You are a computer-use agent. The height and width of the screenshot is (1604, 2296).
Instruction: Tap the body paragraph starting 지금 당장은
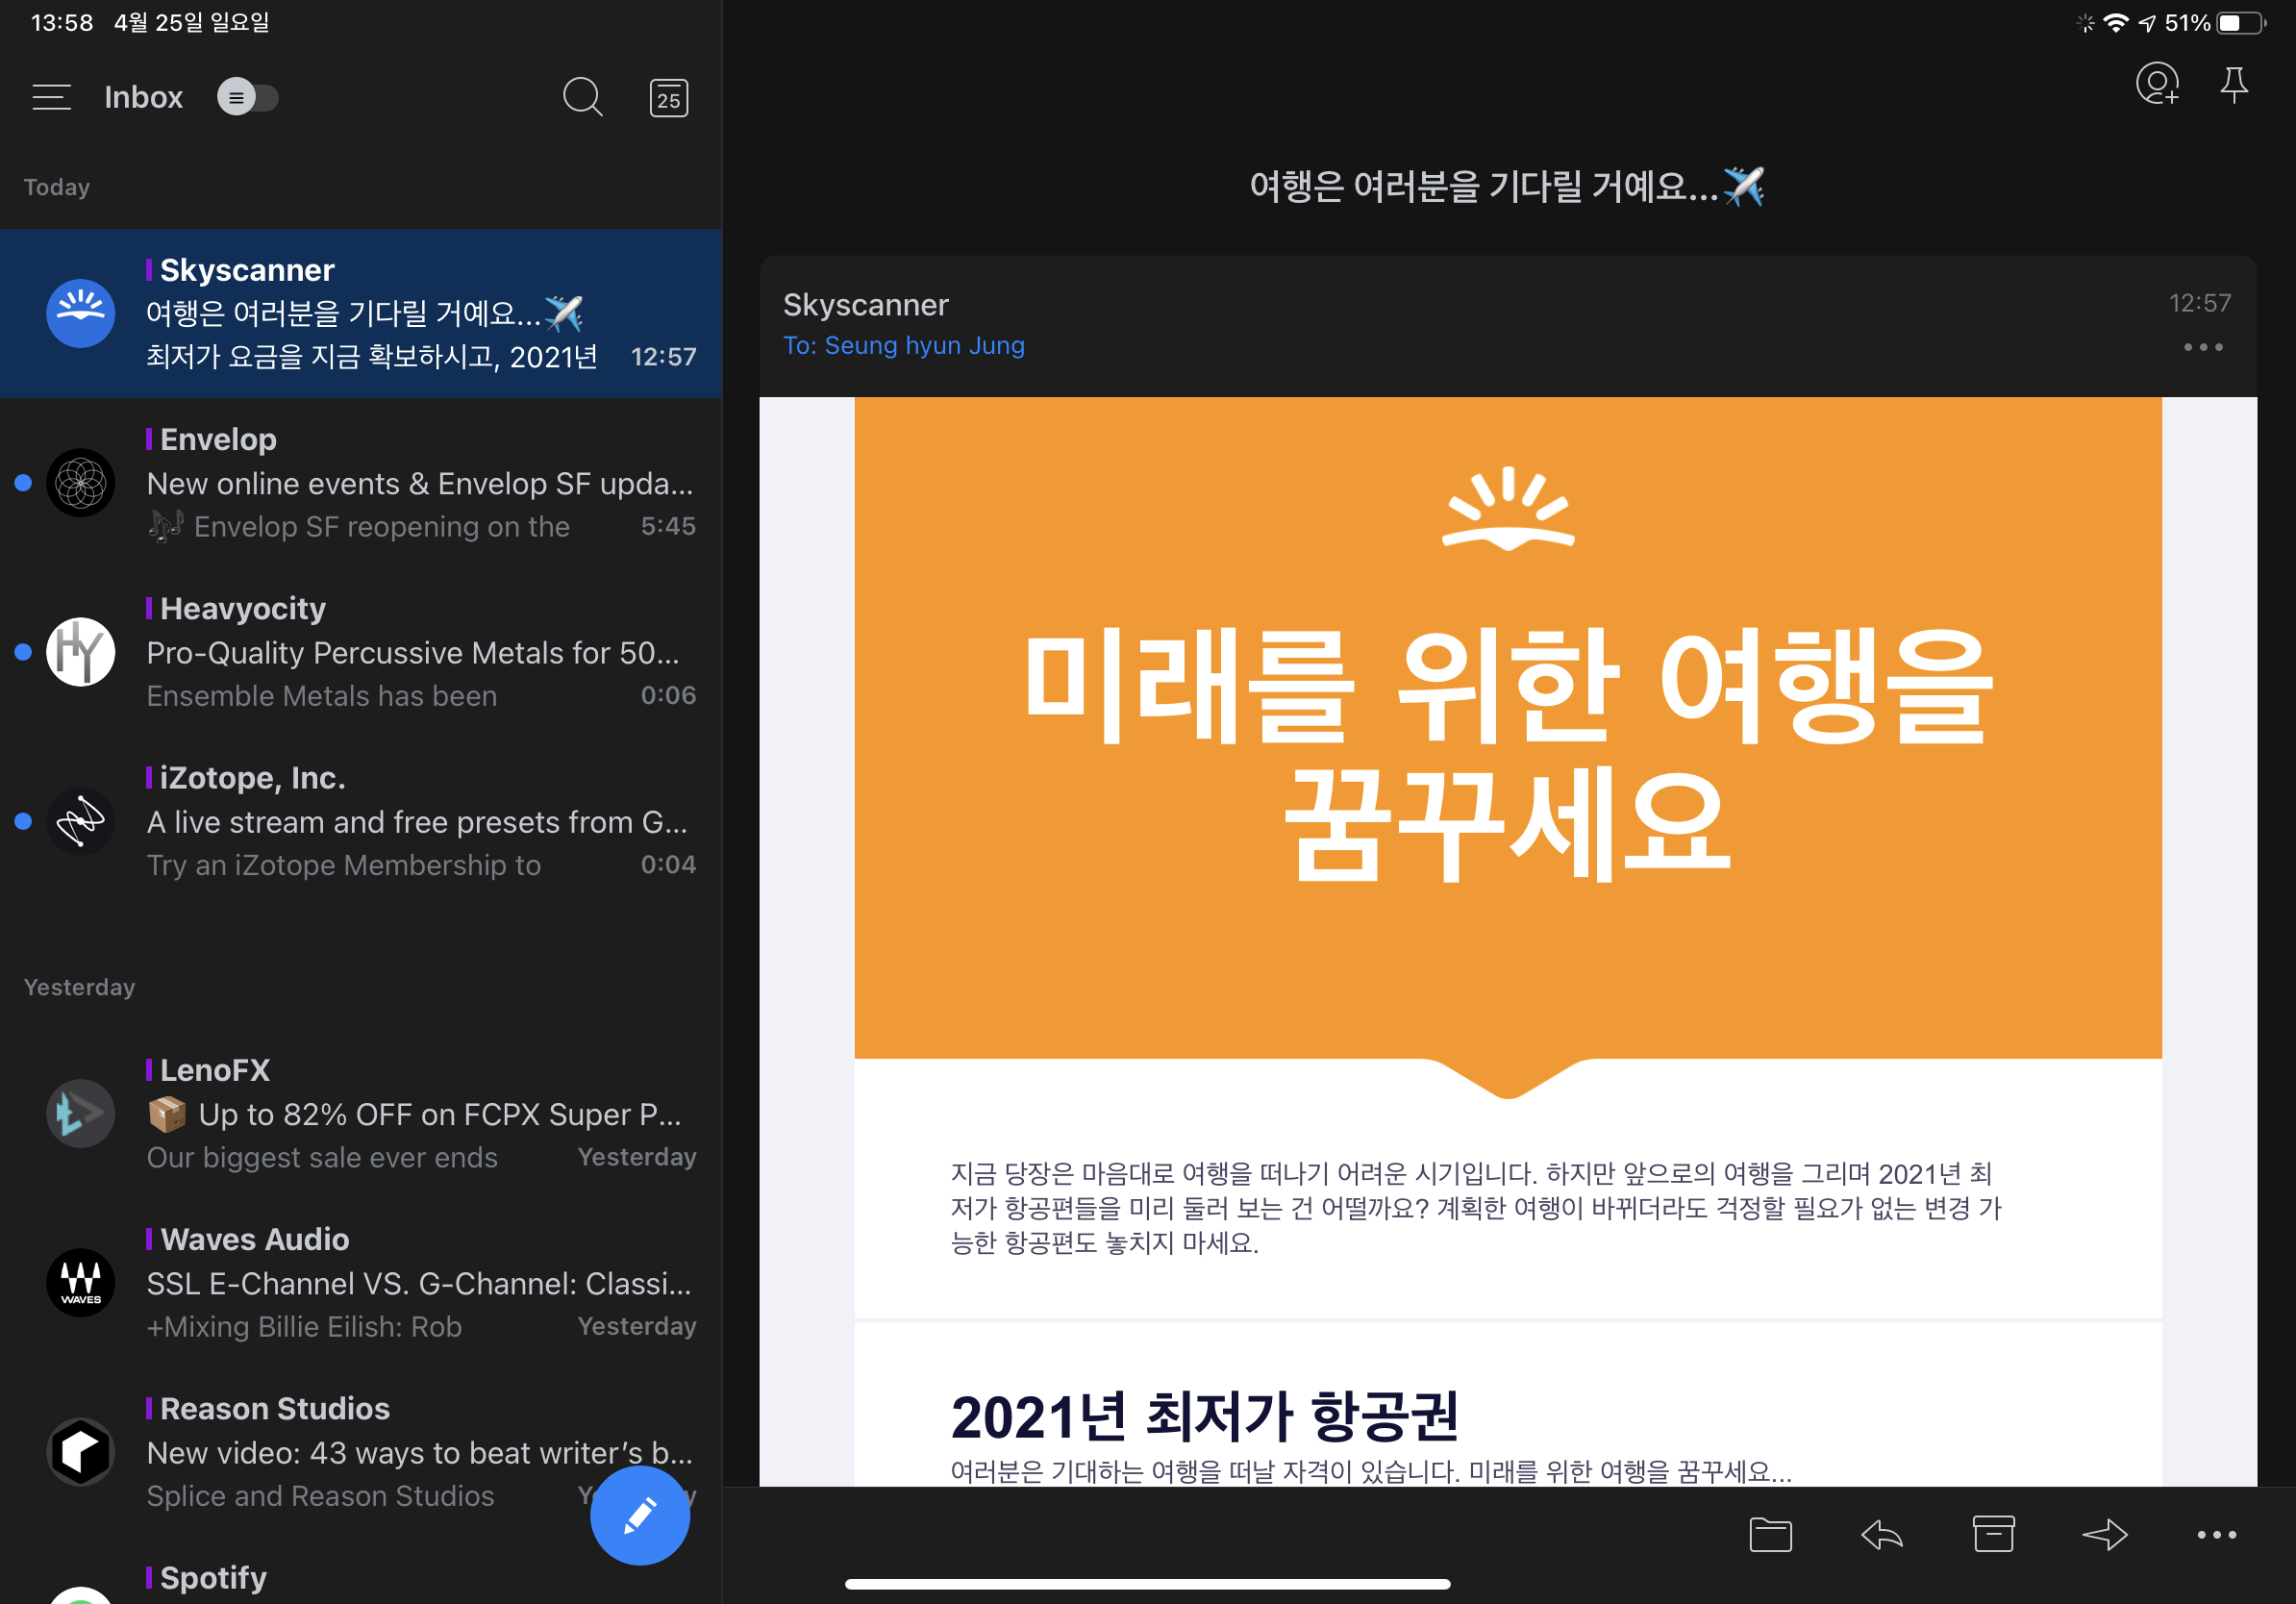(1476, 1208)
